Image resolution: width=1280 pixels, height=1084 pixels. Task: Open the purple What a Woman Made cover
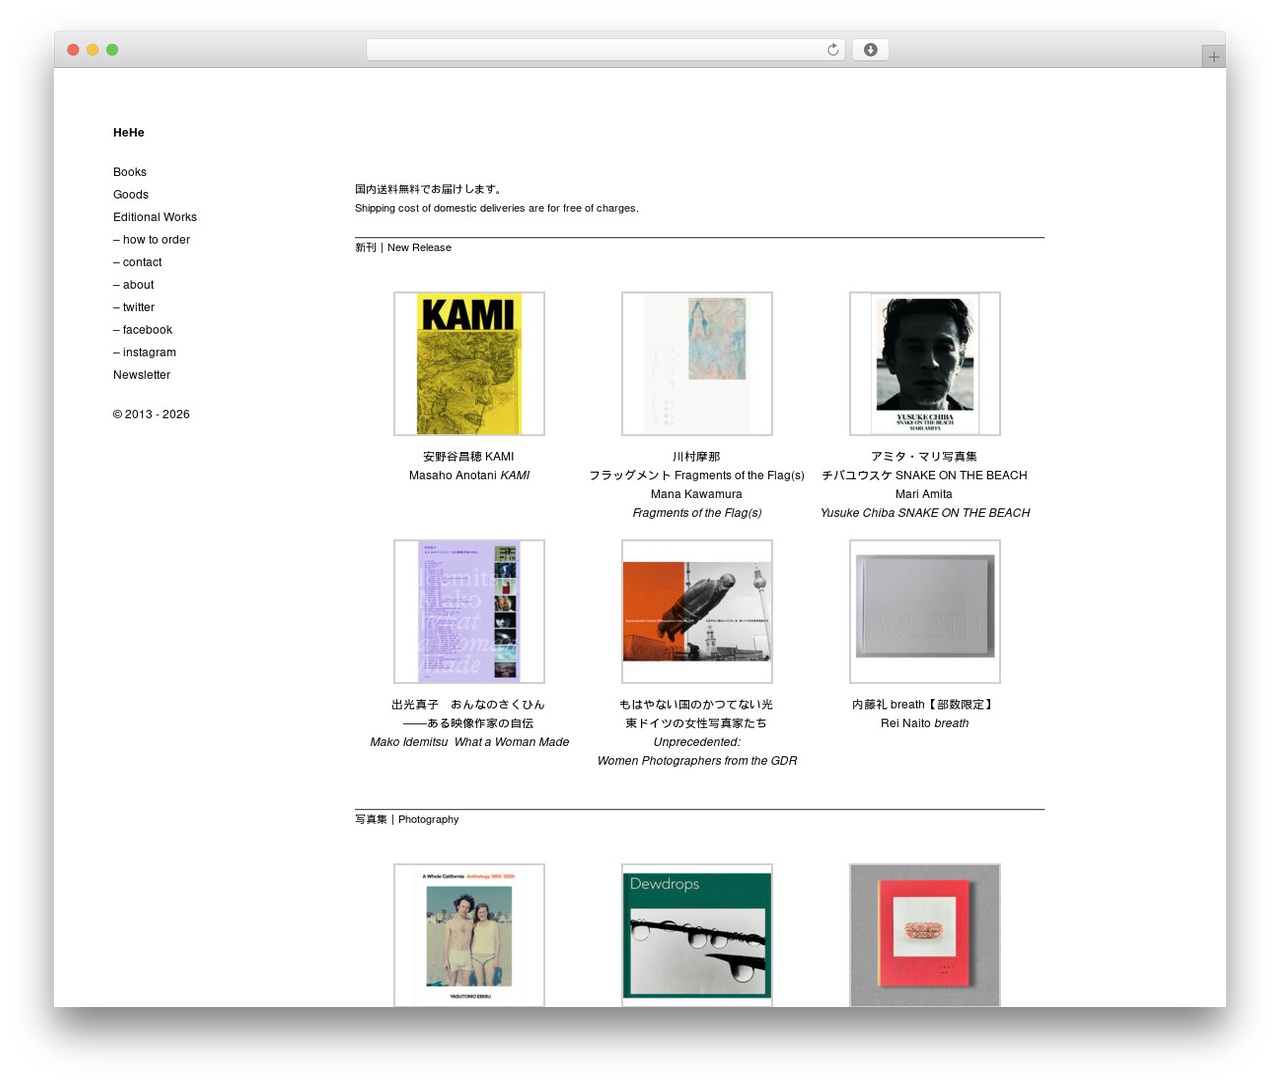(469, 612)
